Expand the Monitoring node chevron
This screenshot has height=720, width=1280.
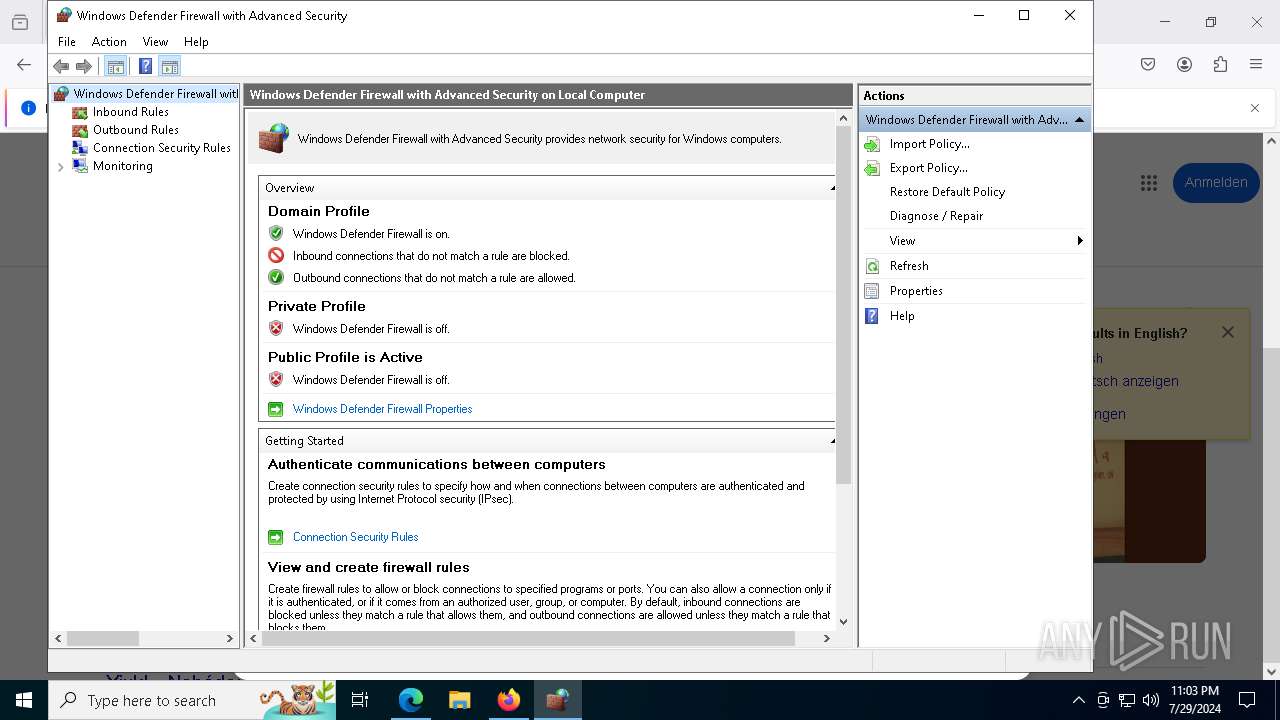pos(61,167)
